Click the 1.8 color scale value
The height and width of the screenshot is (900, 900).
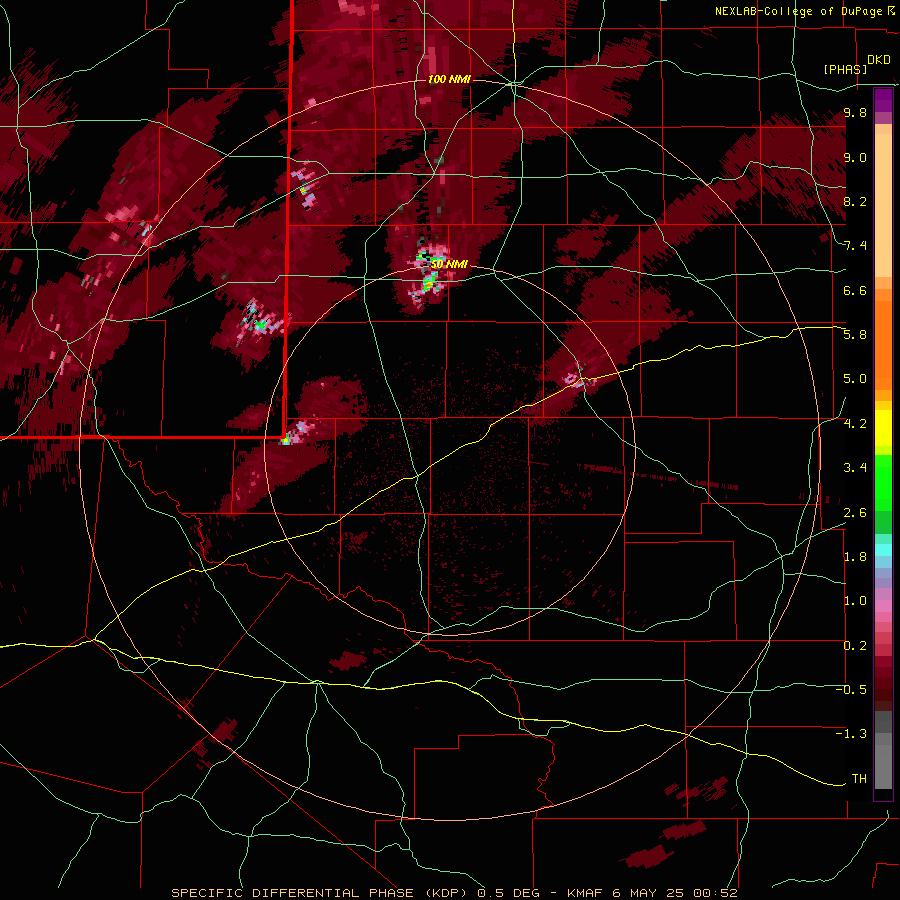pyautogui.click(x=855, y=557)
